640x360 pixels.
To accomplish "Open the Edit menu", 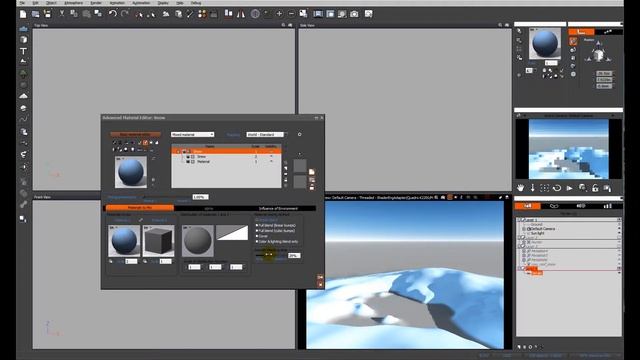I will point(36,3).
